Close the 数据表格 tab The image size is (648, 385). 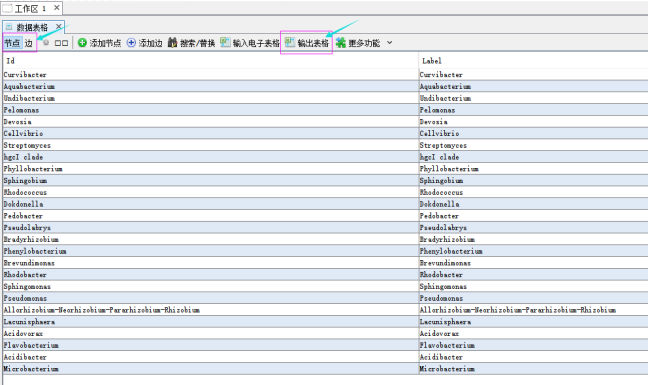(59, 27)
